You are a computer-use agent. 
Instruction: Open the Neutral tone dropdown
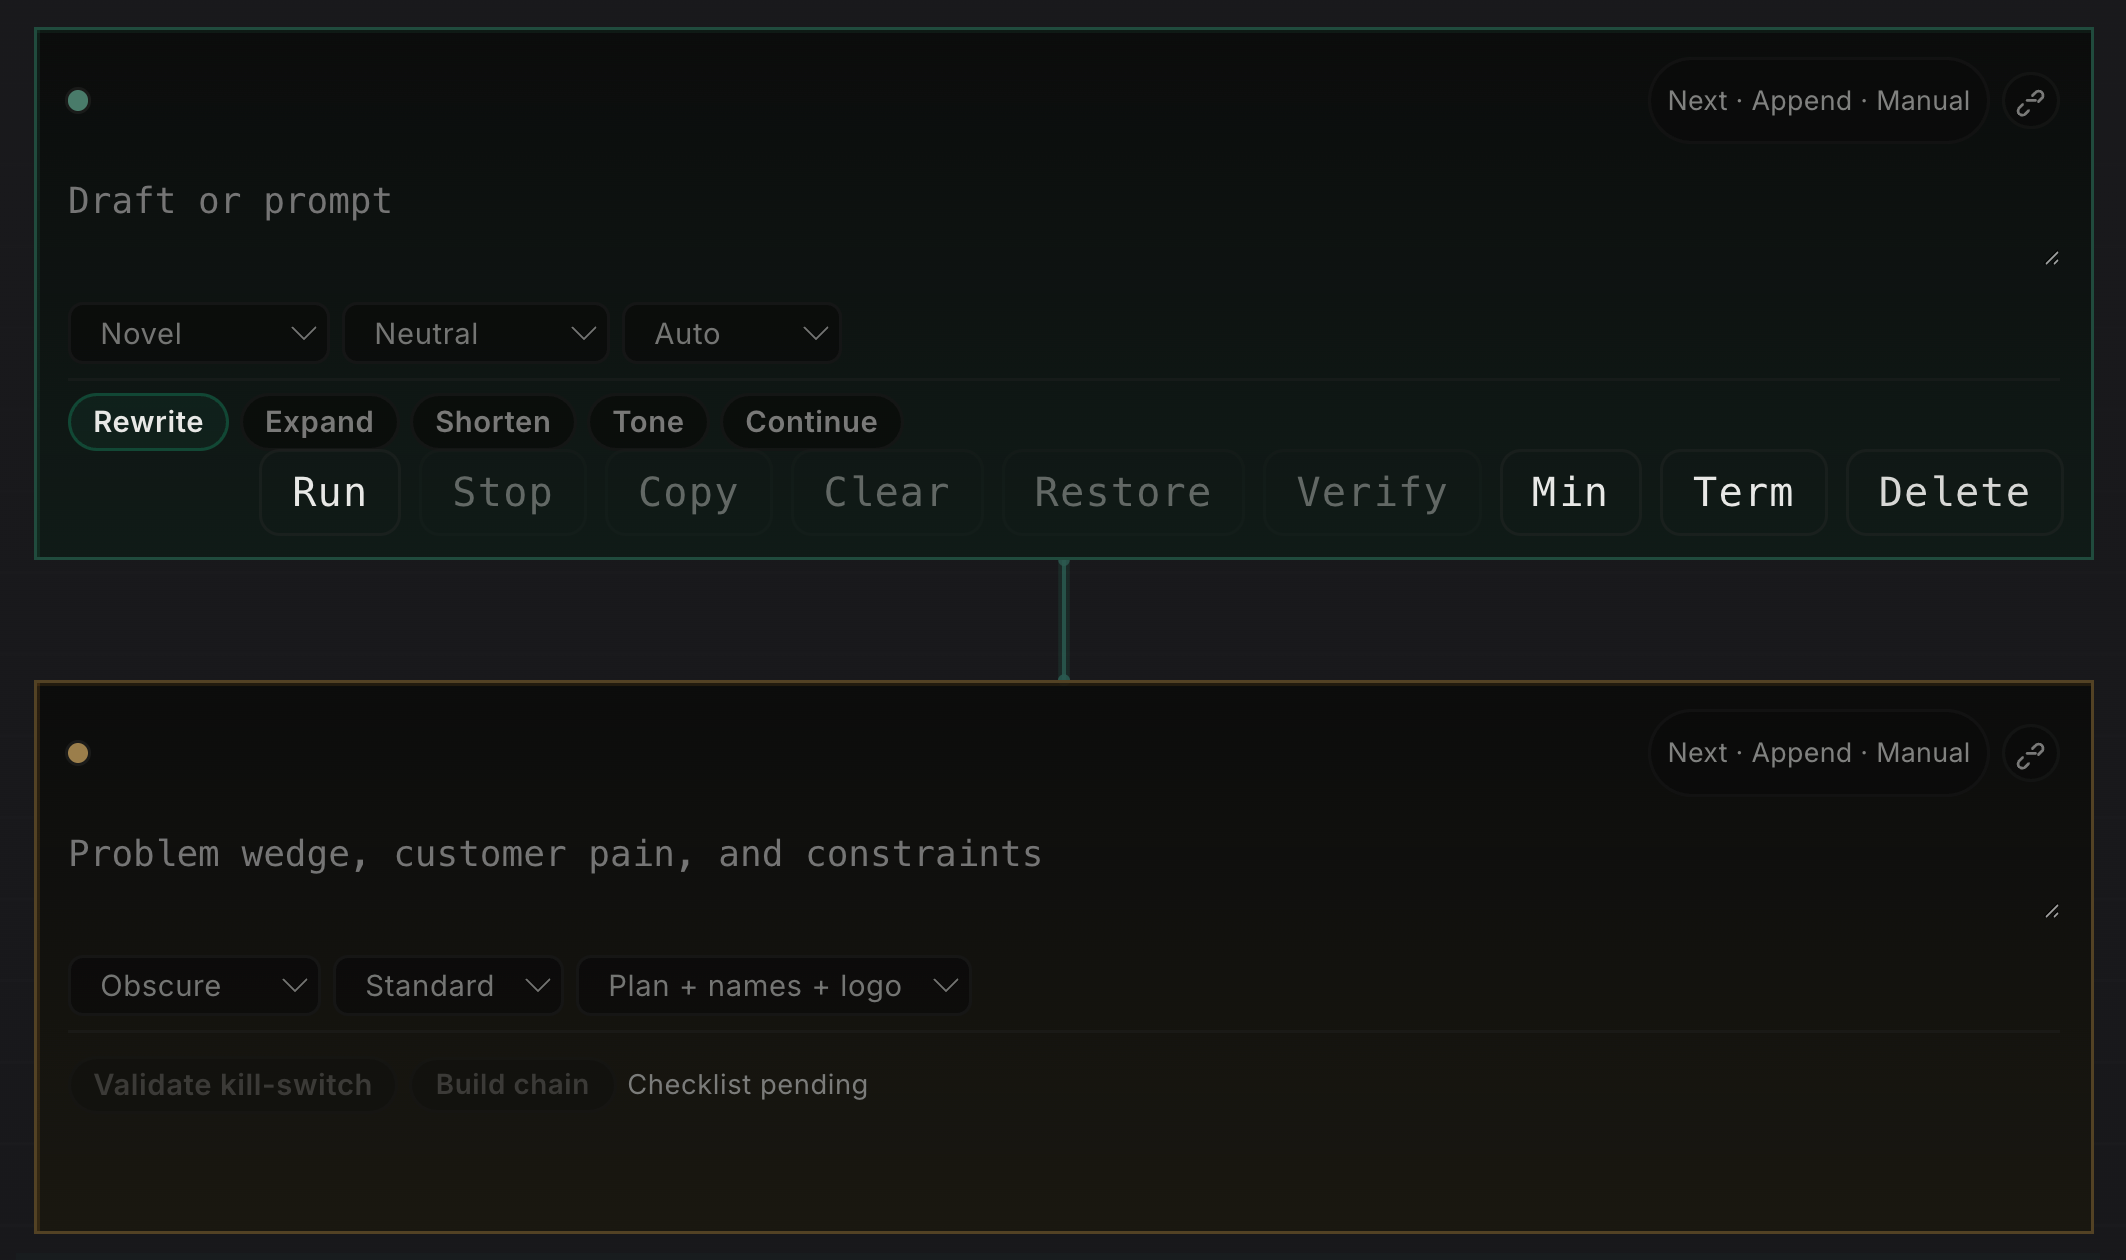pyautogui.click(x=476, y=334)
